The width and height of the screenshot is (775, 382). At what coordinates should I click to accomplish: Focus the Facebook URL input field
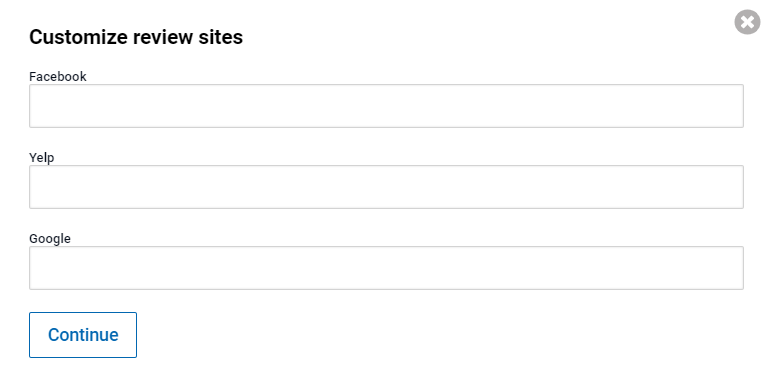386,106
